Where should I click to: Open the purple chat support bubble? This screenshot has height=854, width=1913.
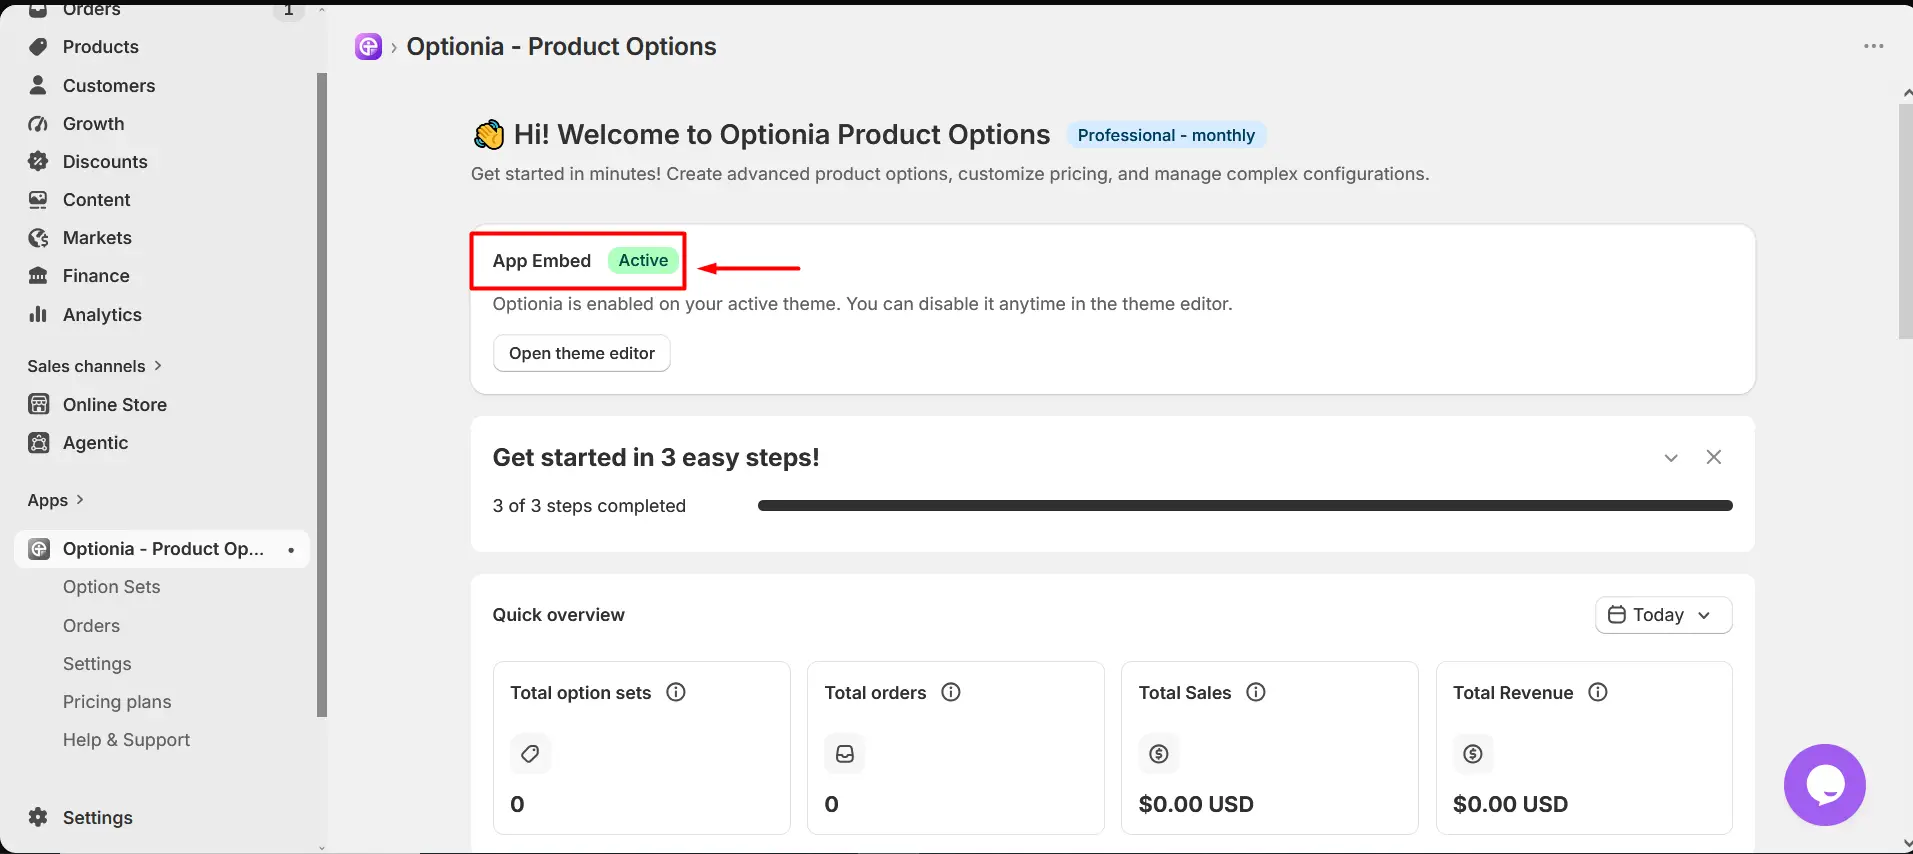tap(1824, 785)
